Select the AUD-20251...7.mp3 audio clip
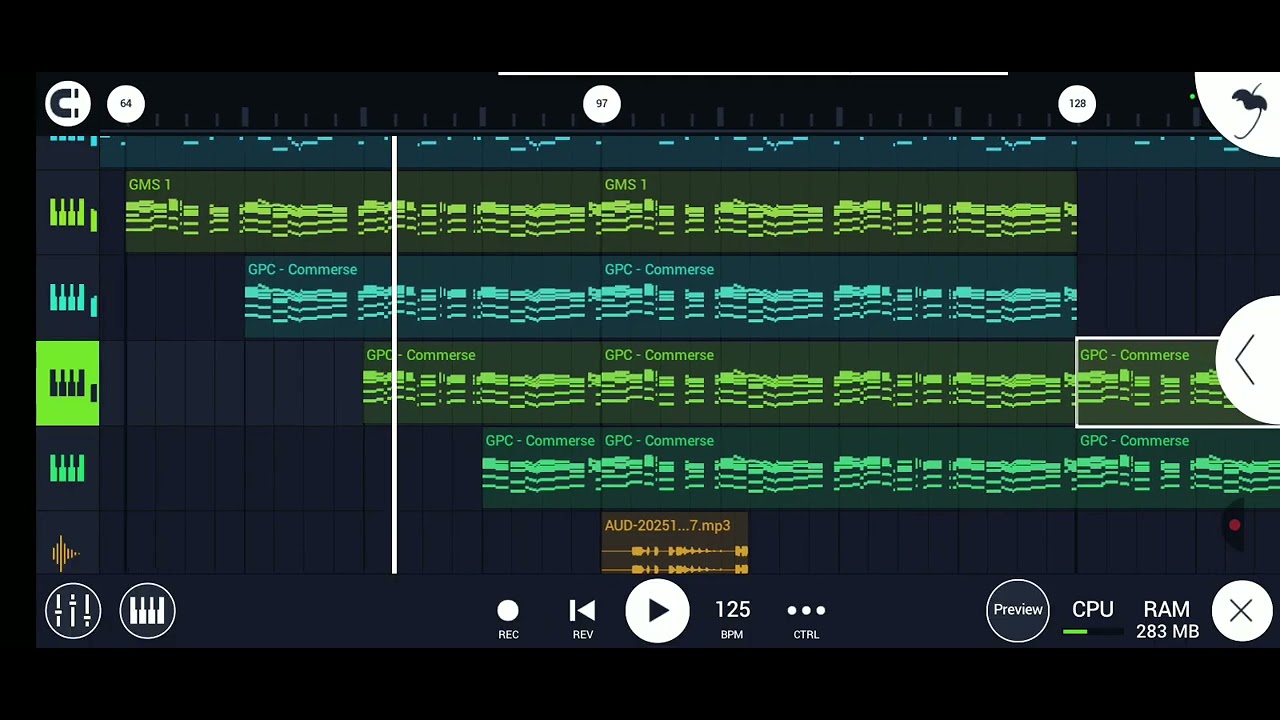 pos(675,544)
